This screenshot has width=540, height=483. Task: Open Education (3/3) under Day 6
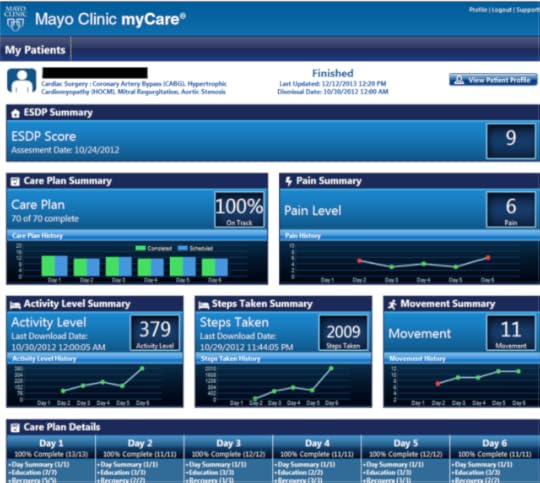[x=477, y=472]
